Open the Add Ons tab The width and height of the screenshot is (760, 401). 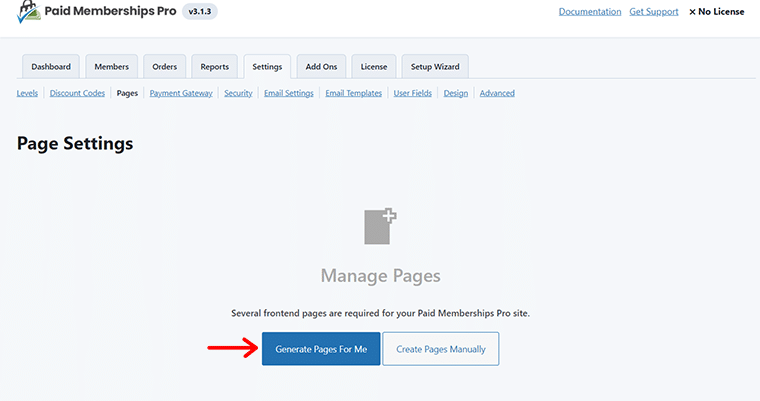[x=321, y=66]
